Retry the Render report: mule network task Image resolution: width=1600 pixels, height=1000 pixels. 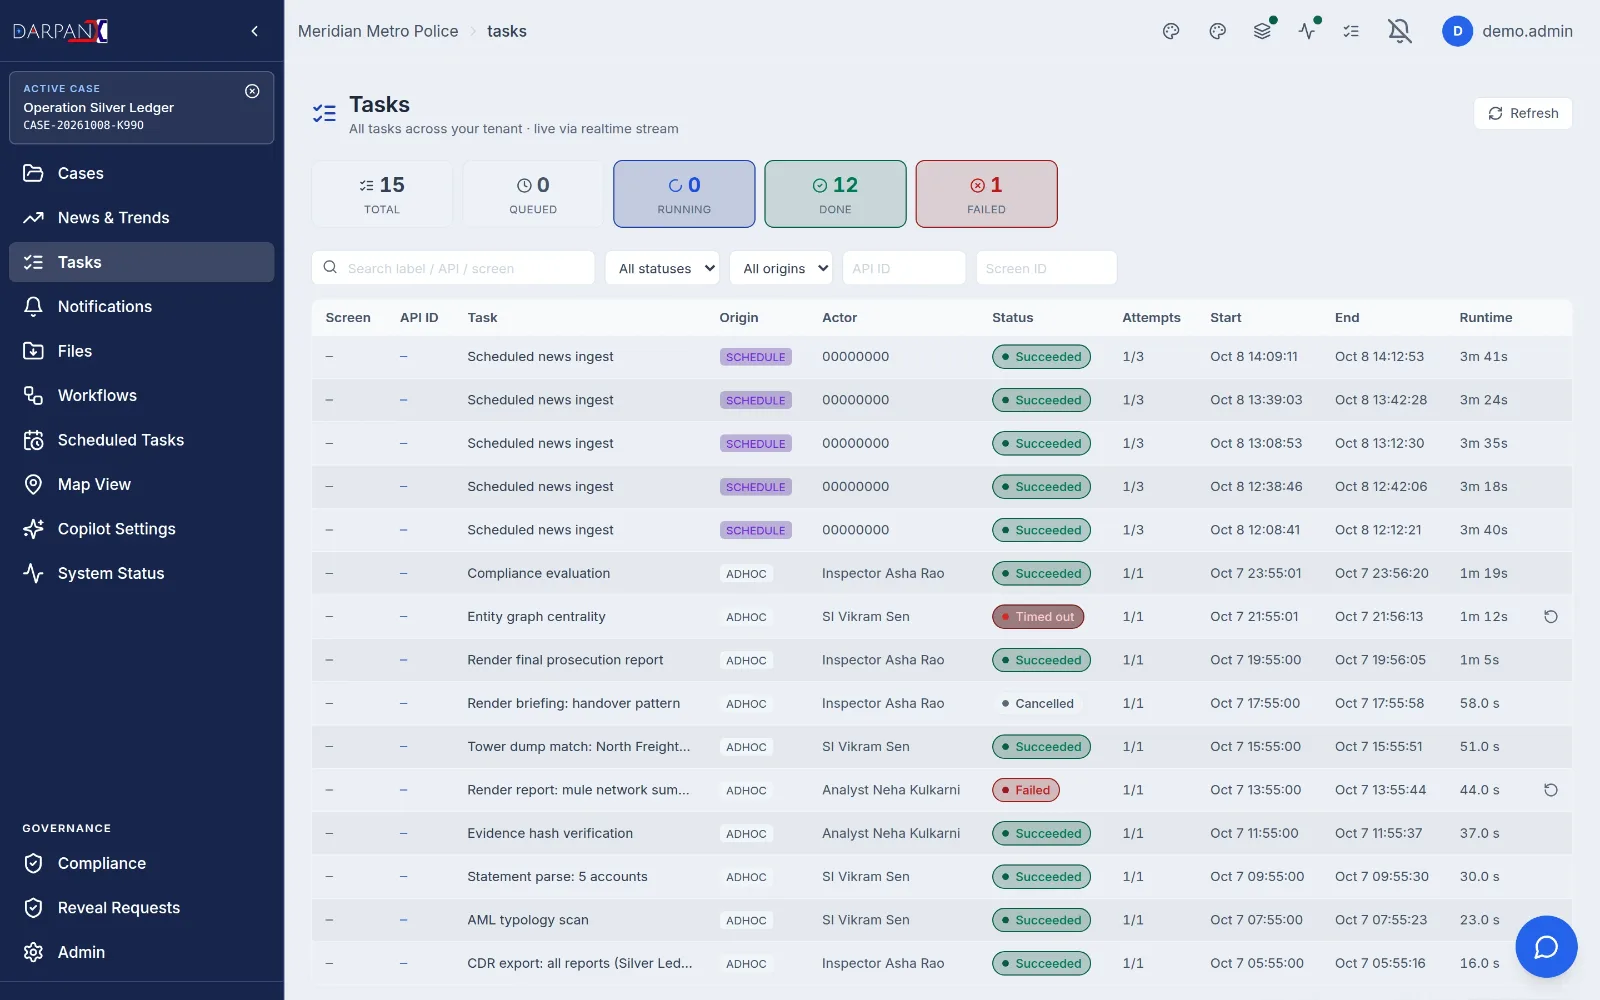(1550, 790)
